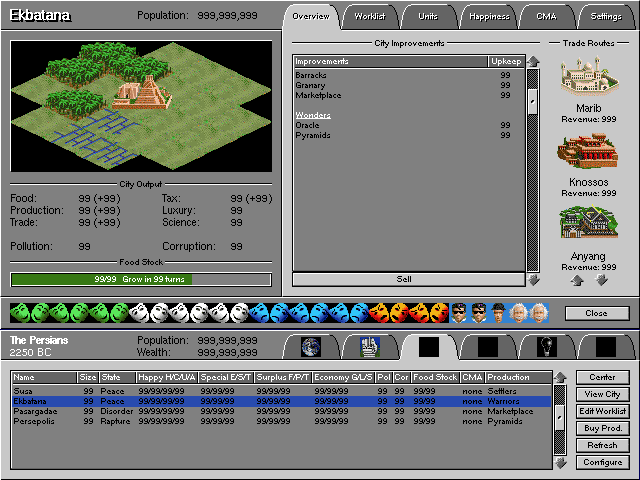Click the first white content citizen face
The width and height of the screenshot is (640, 480).
(139, 313)
